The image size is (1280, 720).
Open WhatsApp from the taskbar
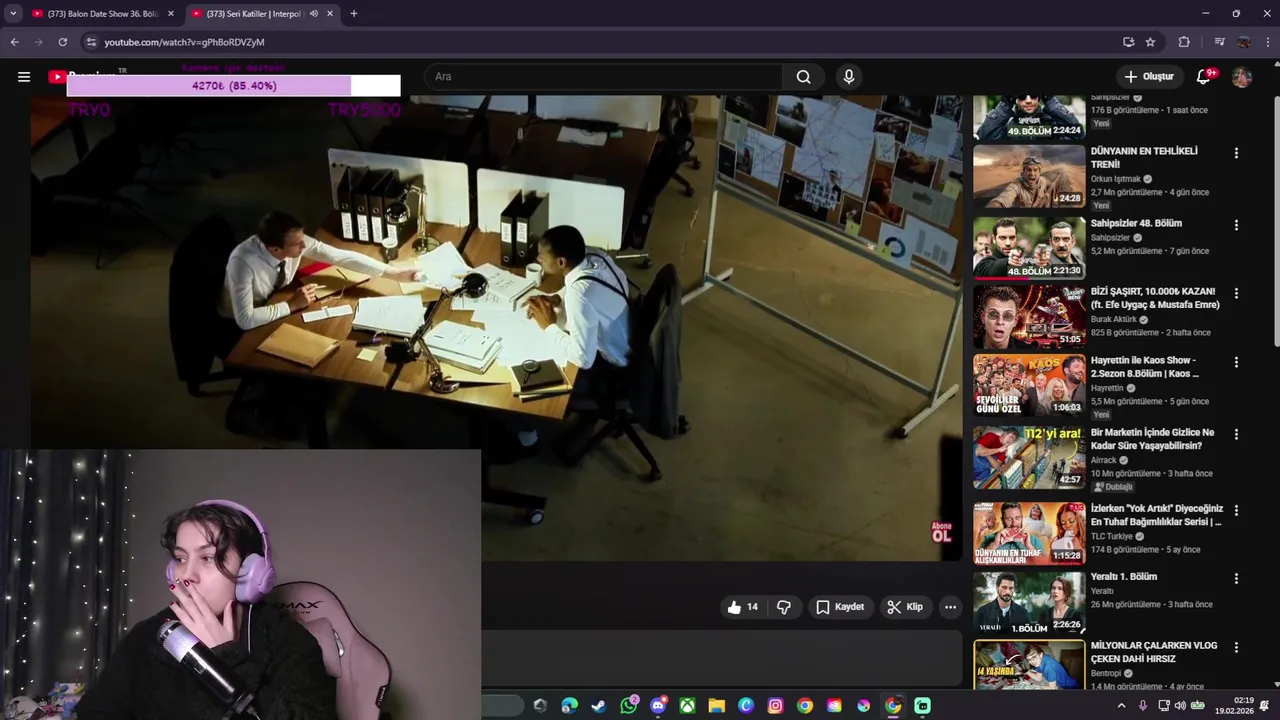628,706
